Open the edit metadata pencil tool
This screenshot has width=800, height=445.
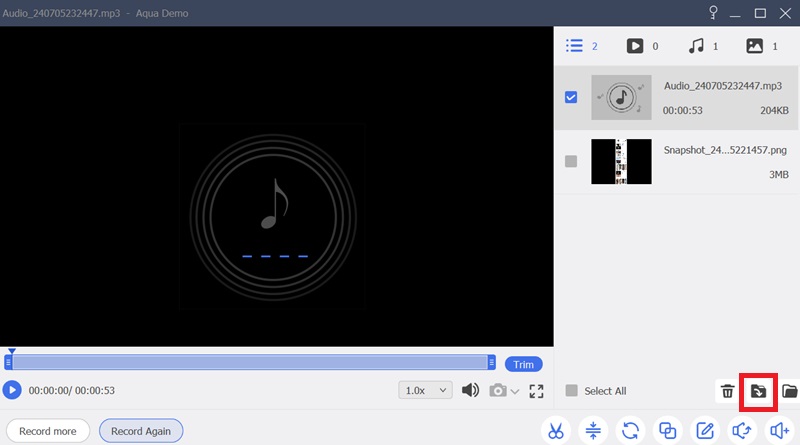click(x=705, y=431)
